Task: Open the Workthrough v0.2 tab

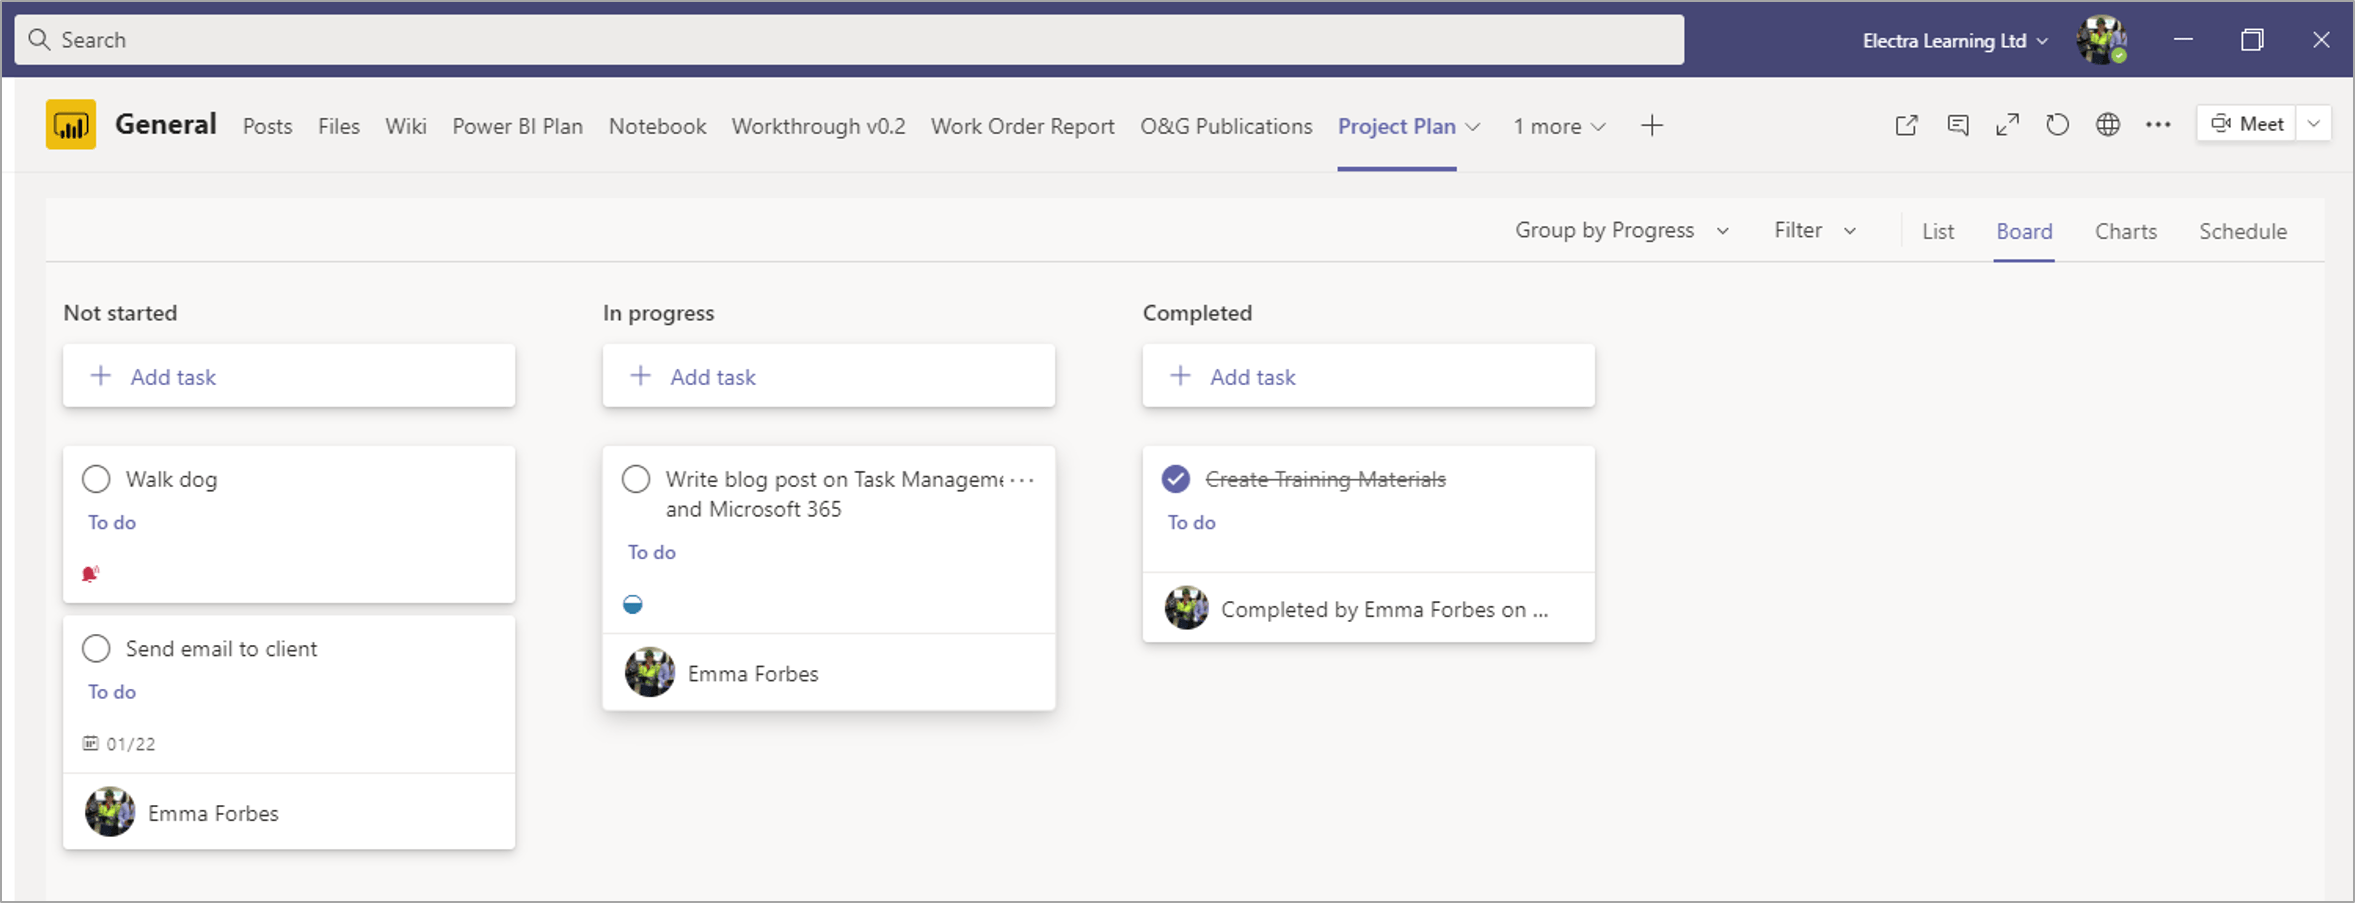Action: click(x=818, y=126)
